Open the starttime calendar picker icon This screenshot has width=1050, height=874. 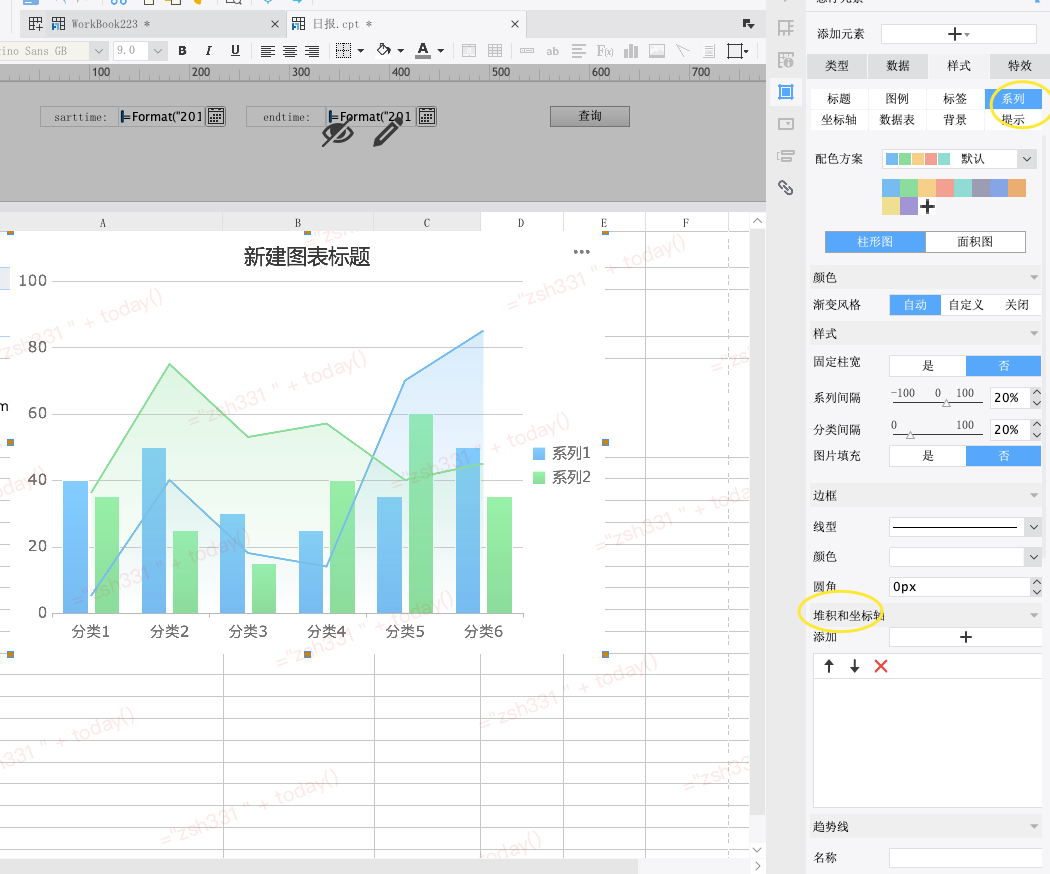click(x=216, y=117)
